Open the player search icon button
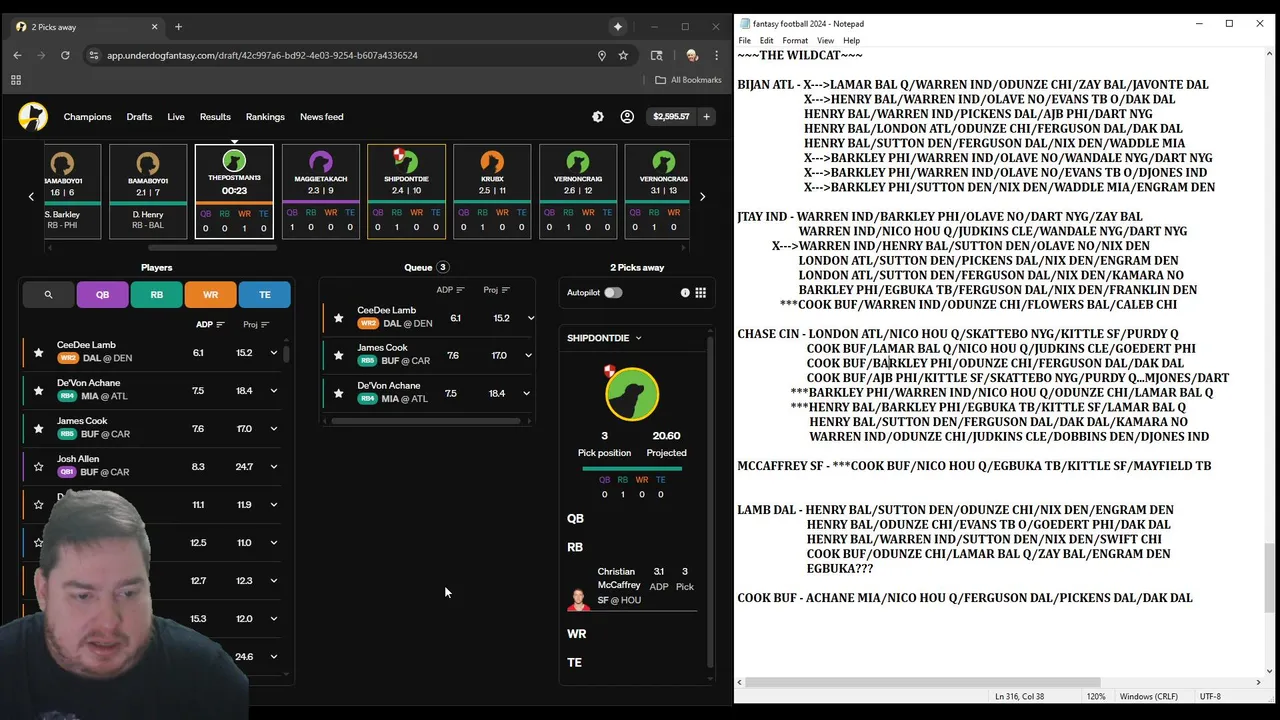This screenshot has width=1280, height=720. coord(48,295)
